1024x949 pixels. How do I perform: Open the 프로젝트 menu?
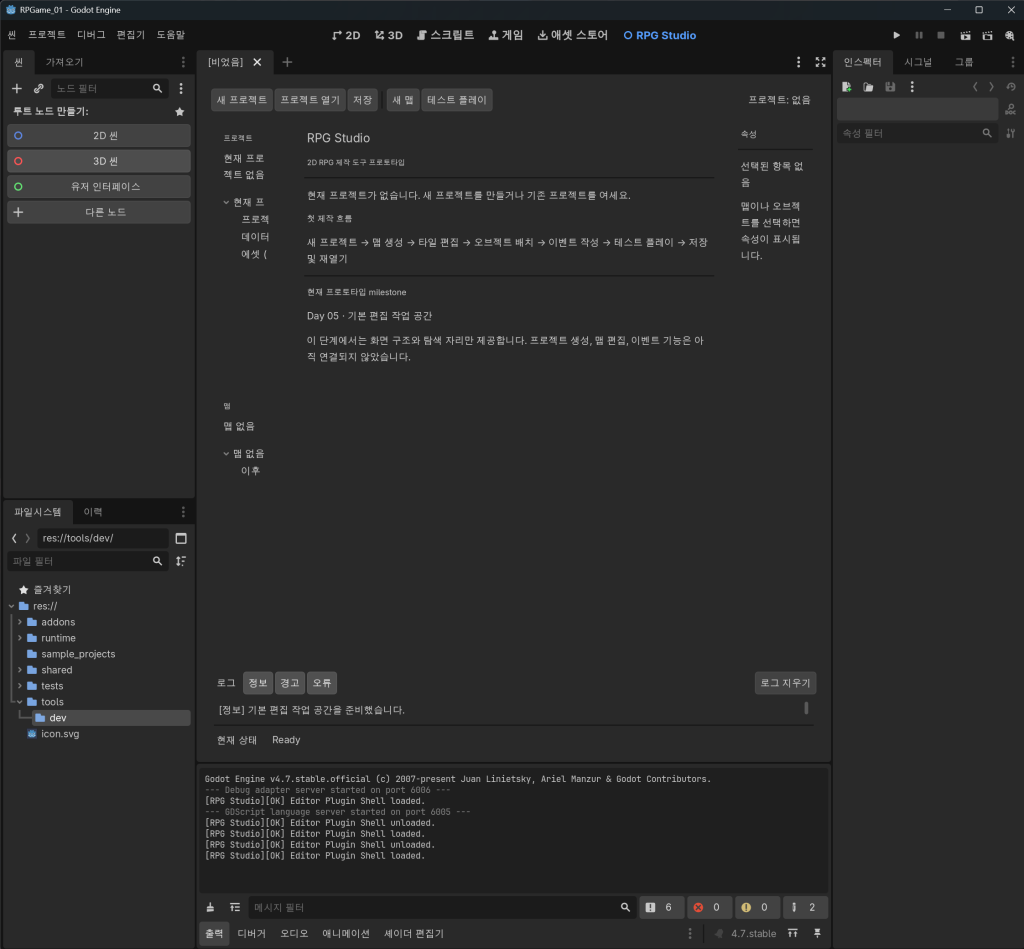(46, 35)
